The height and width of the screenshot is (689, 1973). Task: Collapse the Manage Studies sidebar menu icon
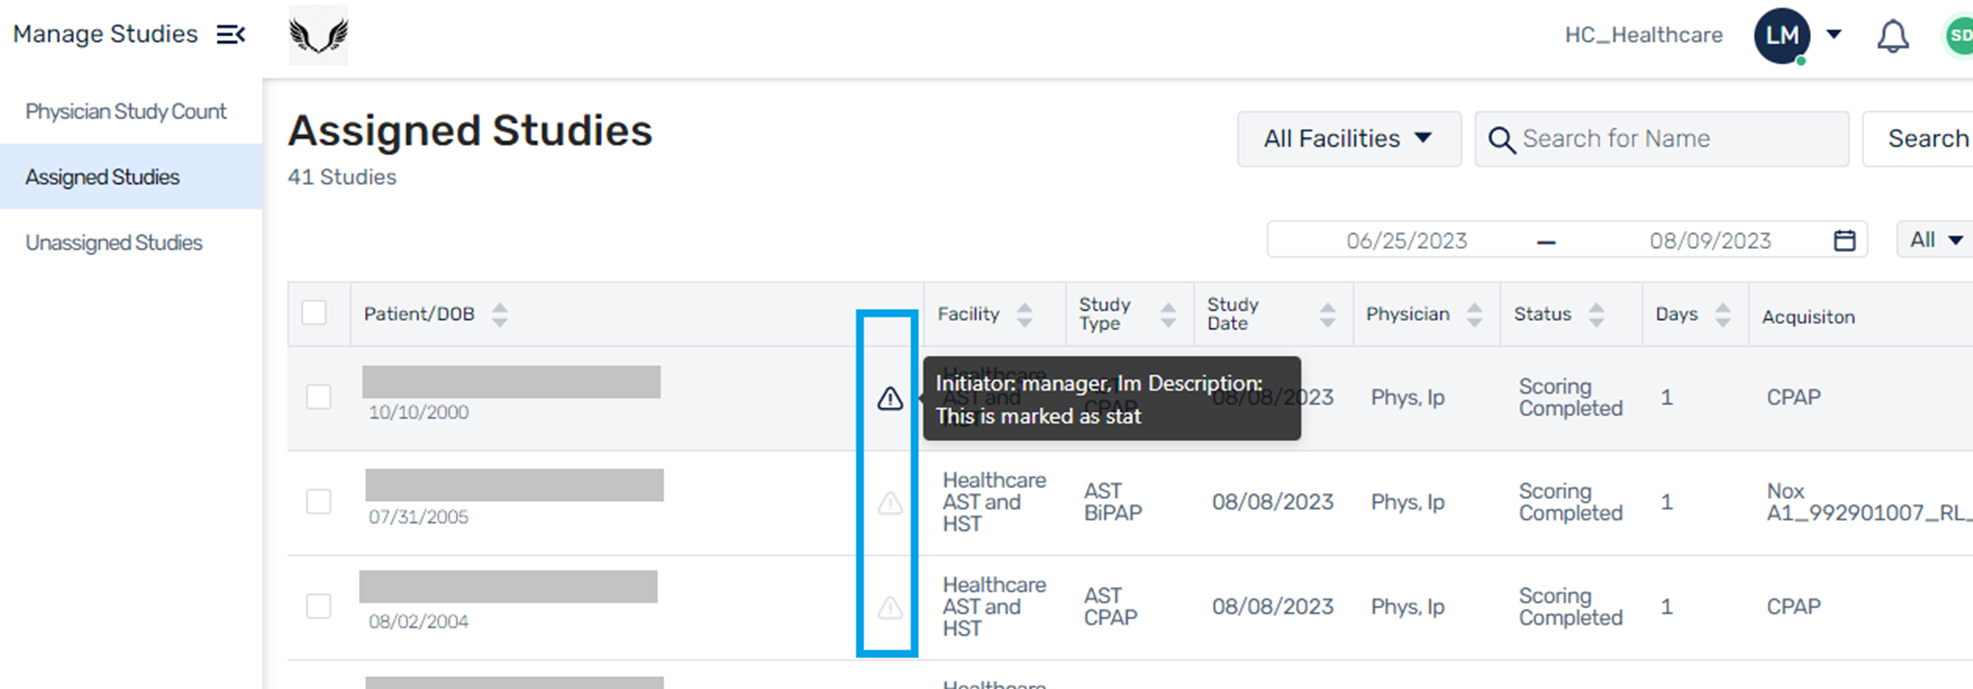coord(231,35)
